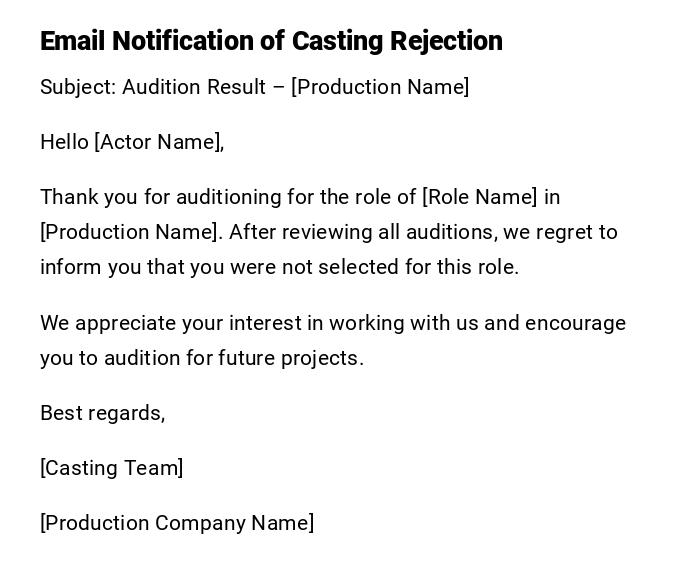Click the [Production Name] placeholder in body paragraph
This screenshot has height=586, width=700.
(130, 232)
